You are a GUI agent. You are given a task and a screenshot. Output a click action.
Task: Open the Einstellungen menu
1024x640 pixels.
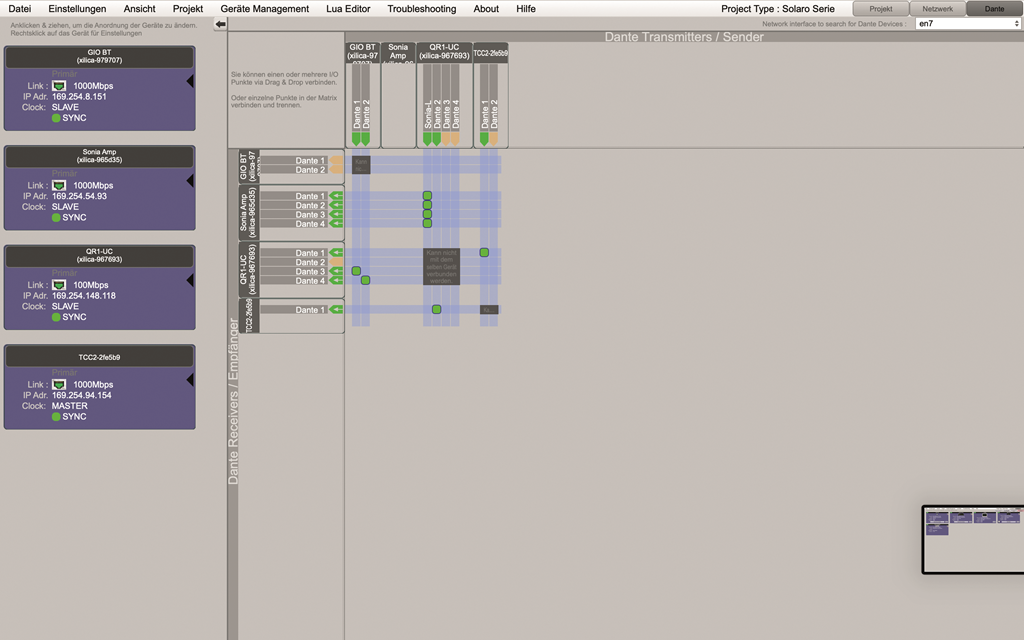pos(77,8)
